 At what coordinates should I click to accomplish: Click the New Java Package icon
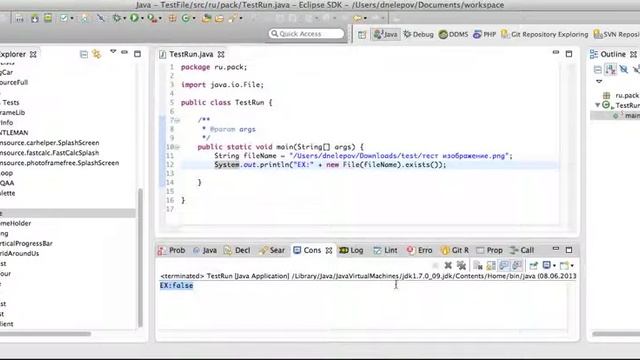172,18
